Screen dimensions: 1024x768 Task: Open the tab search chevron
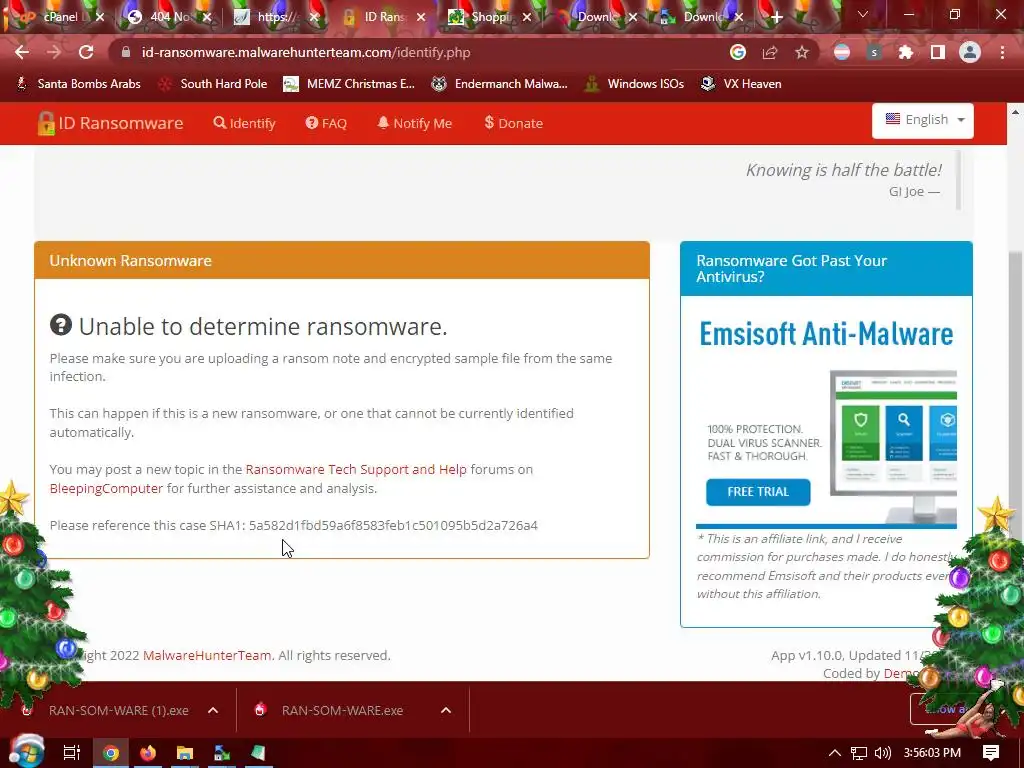pyautogui.click(x=863, y=14)
